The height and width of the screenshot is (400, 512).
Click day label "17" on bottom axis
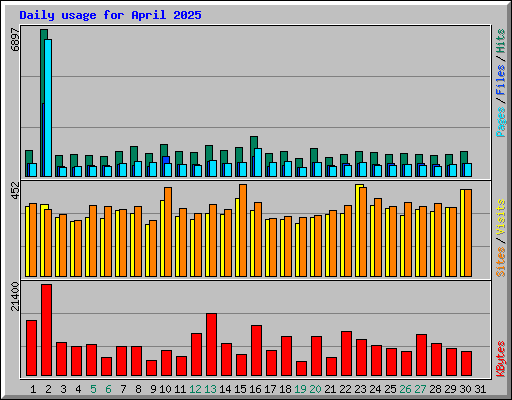tap(270, 389)
